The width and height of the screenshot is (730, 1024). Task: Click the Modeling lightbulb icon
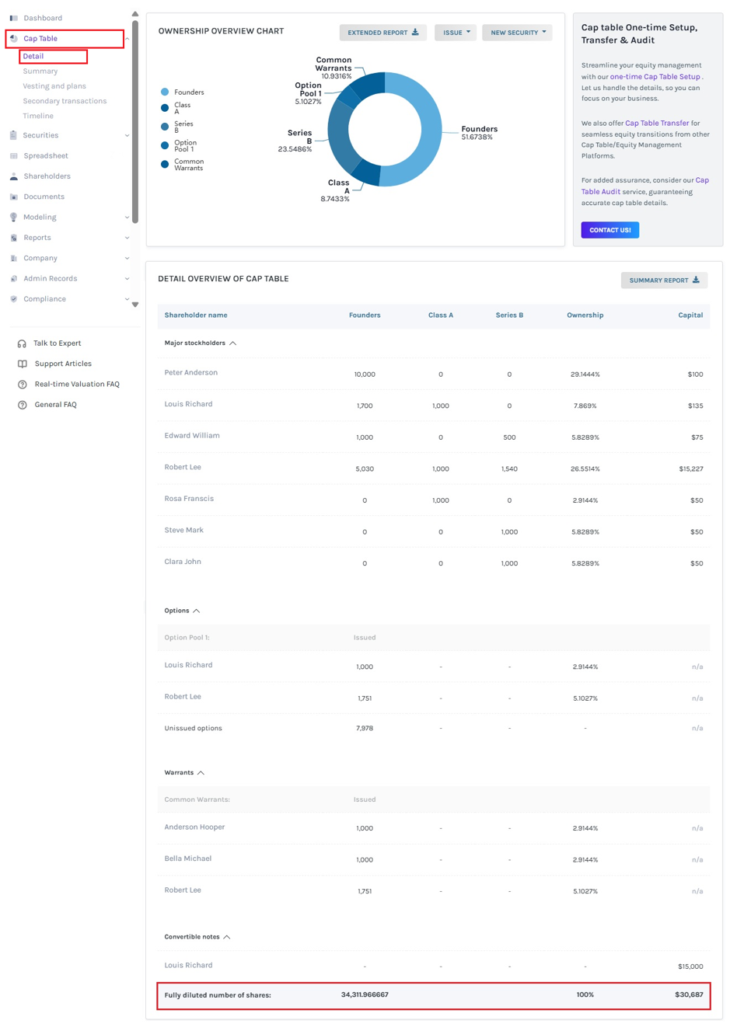point(14,217)
